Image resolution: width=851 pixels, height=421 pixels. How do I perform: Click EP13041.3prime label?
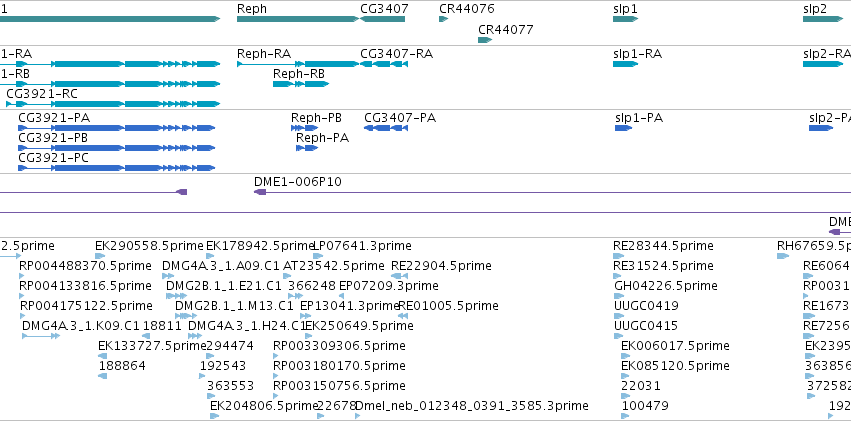pos(350,305)
